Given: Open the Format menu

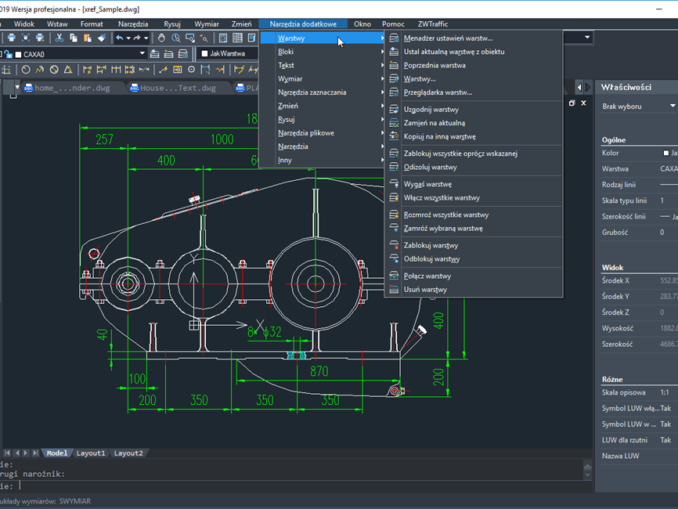Looking at the screenshot, I should tap(92, 24).
